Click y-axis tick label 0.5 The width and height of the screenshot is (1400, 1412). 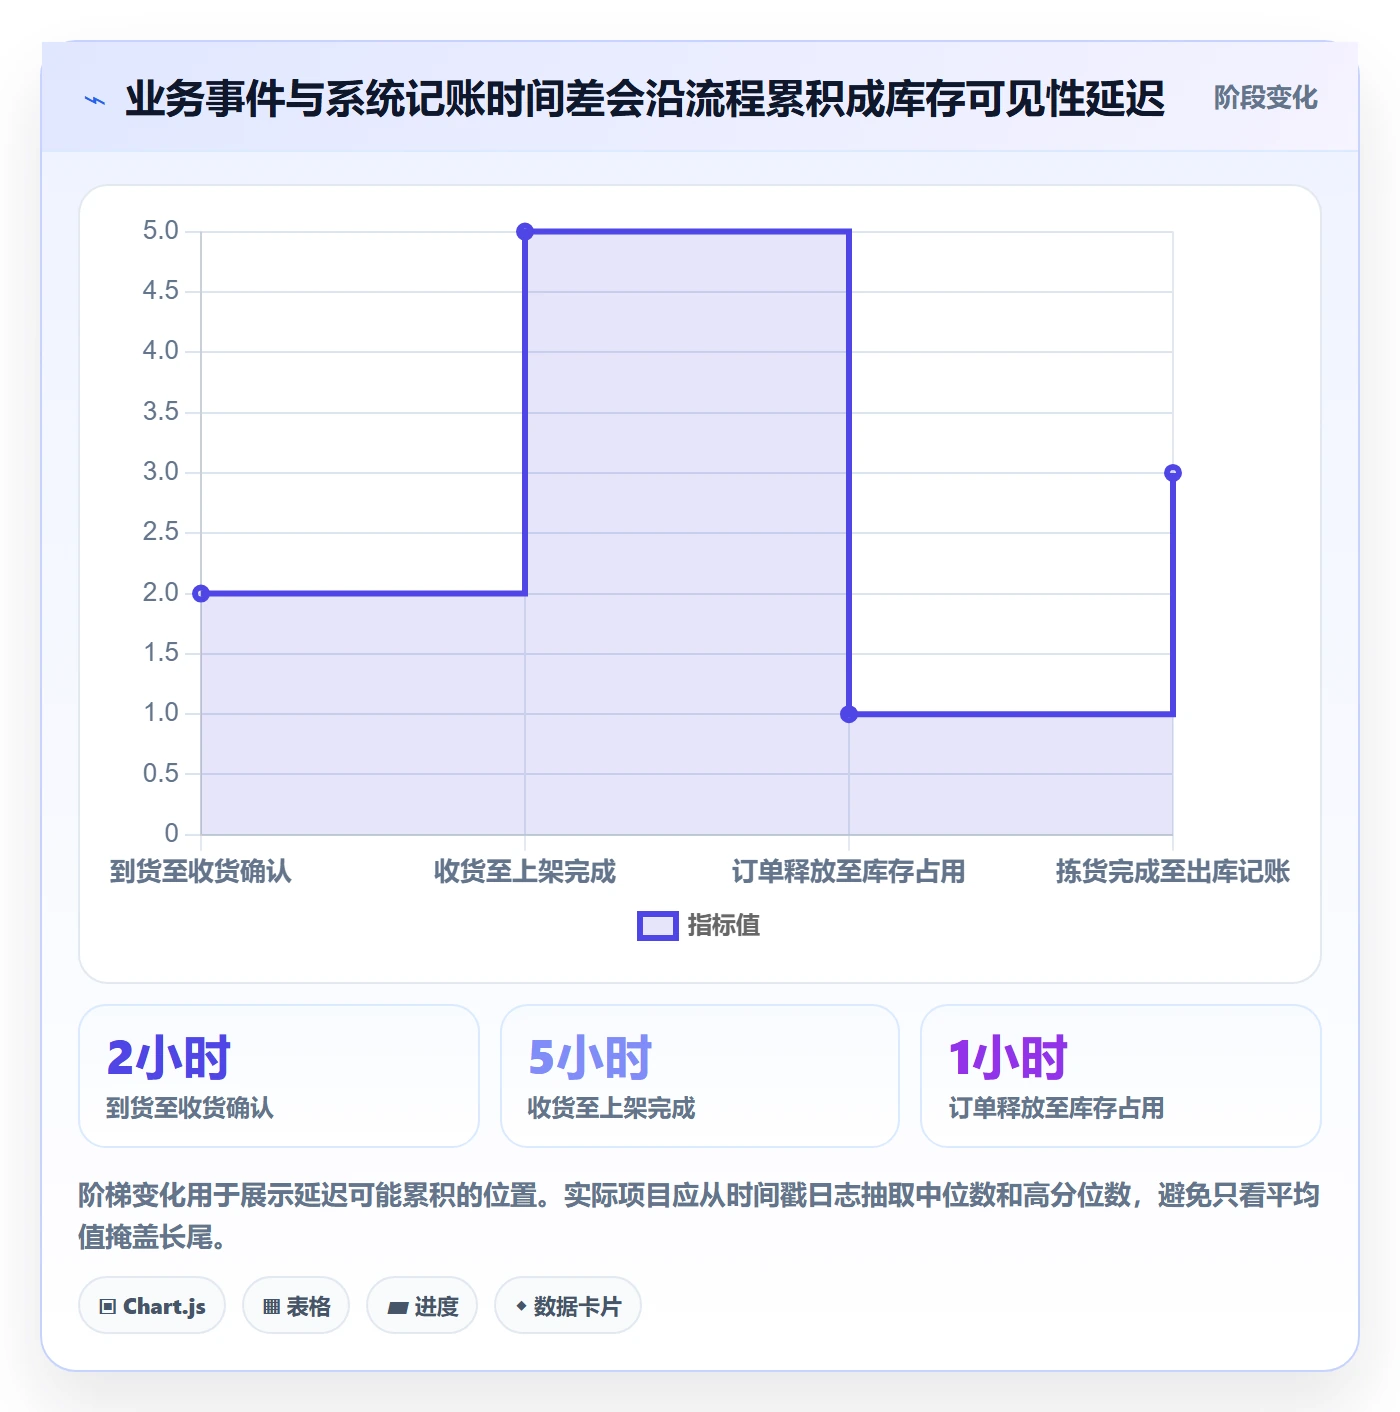coord(161,773)
